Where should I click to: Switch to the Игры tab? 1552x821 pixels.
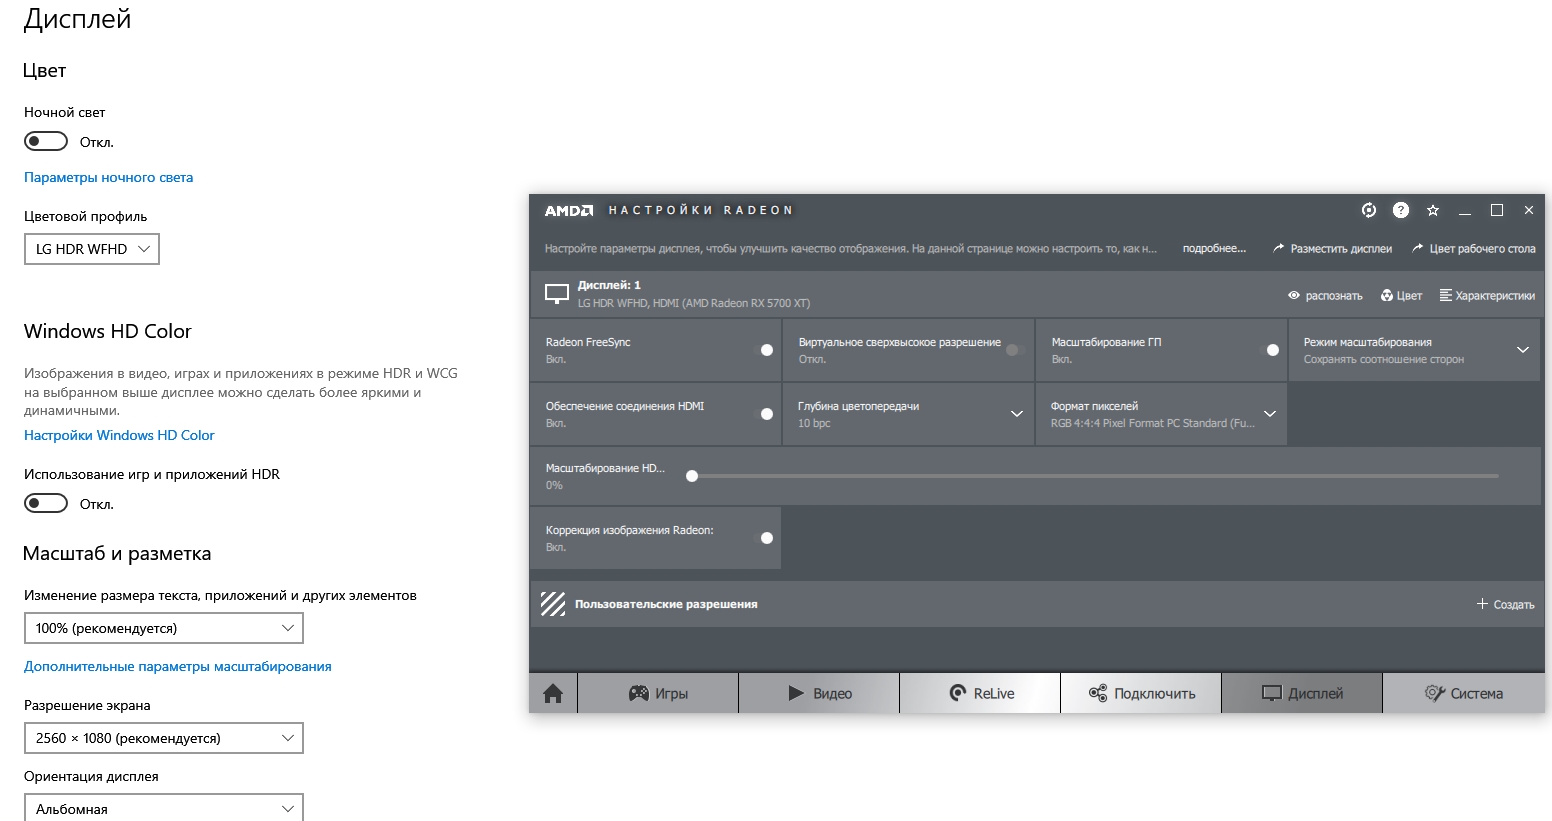[x=658, y=693]
